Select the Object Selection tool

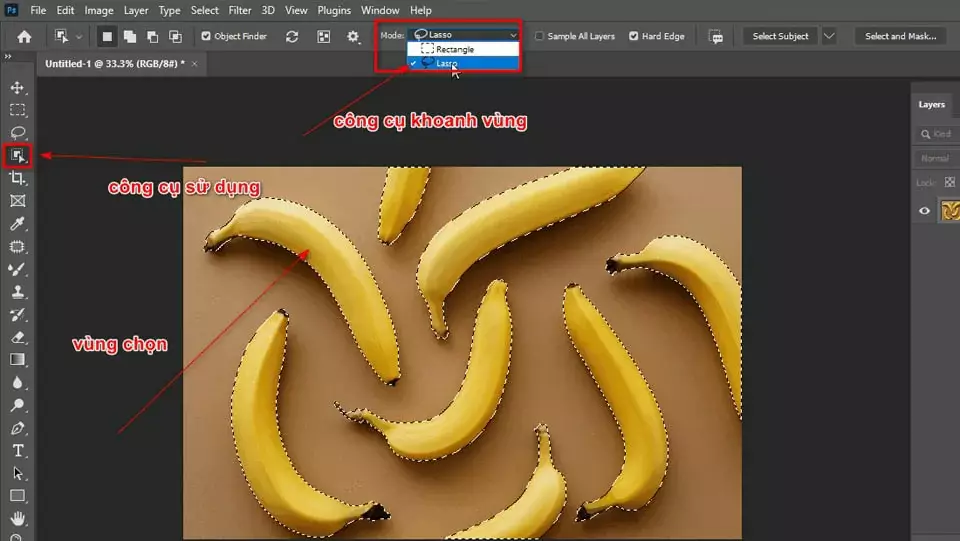(x=17, y=155)
